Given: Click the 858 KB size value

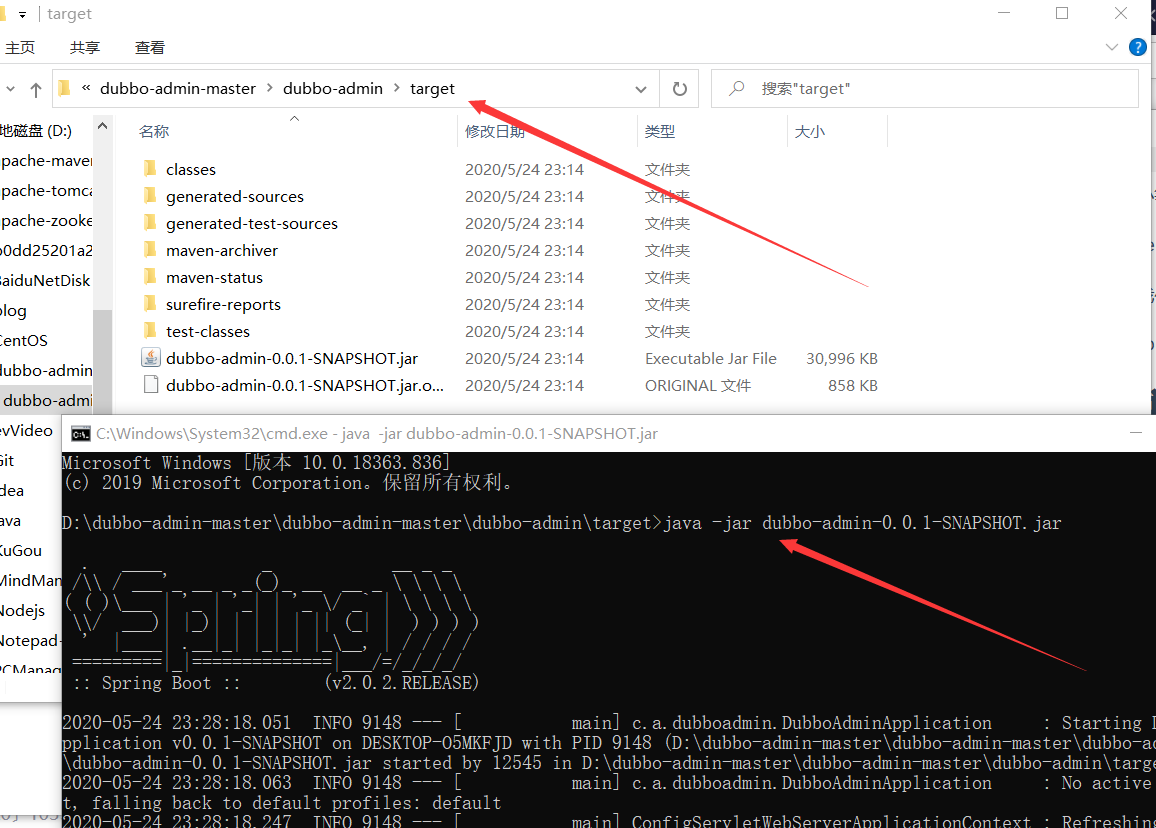Looking at the screenshot, I should [852, 385].
